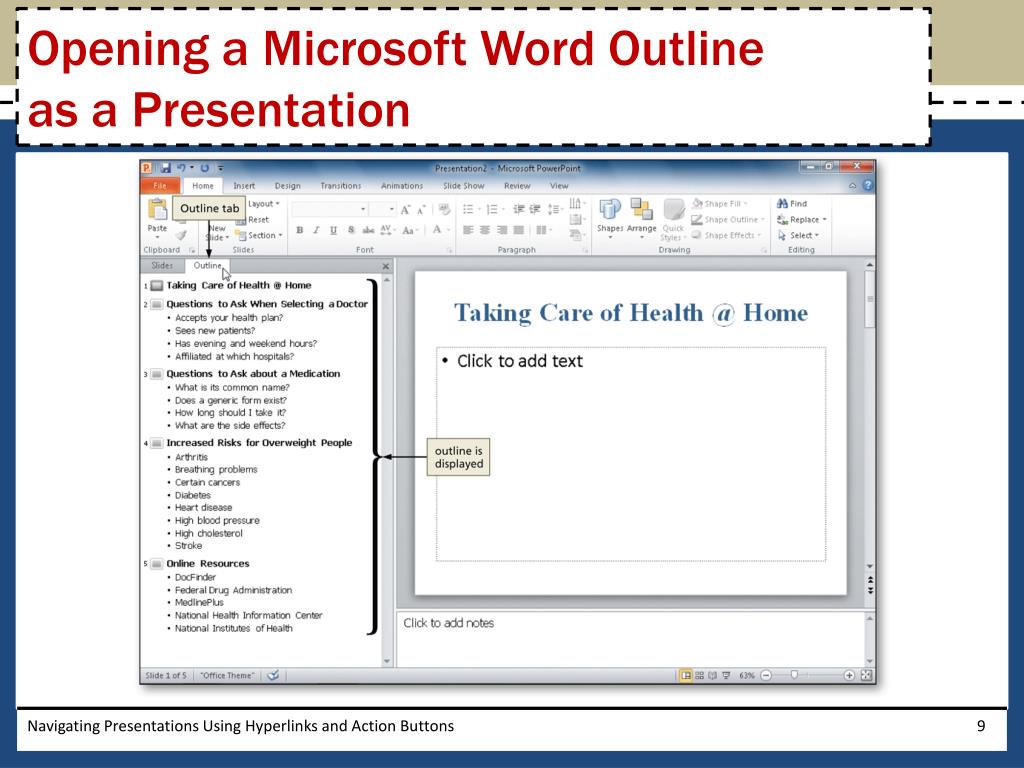The height and width of the screenshot is (768, 1024).
Task: Click the zoom slider handle
Action: coord(794,675)
